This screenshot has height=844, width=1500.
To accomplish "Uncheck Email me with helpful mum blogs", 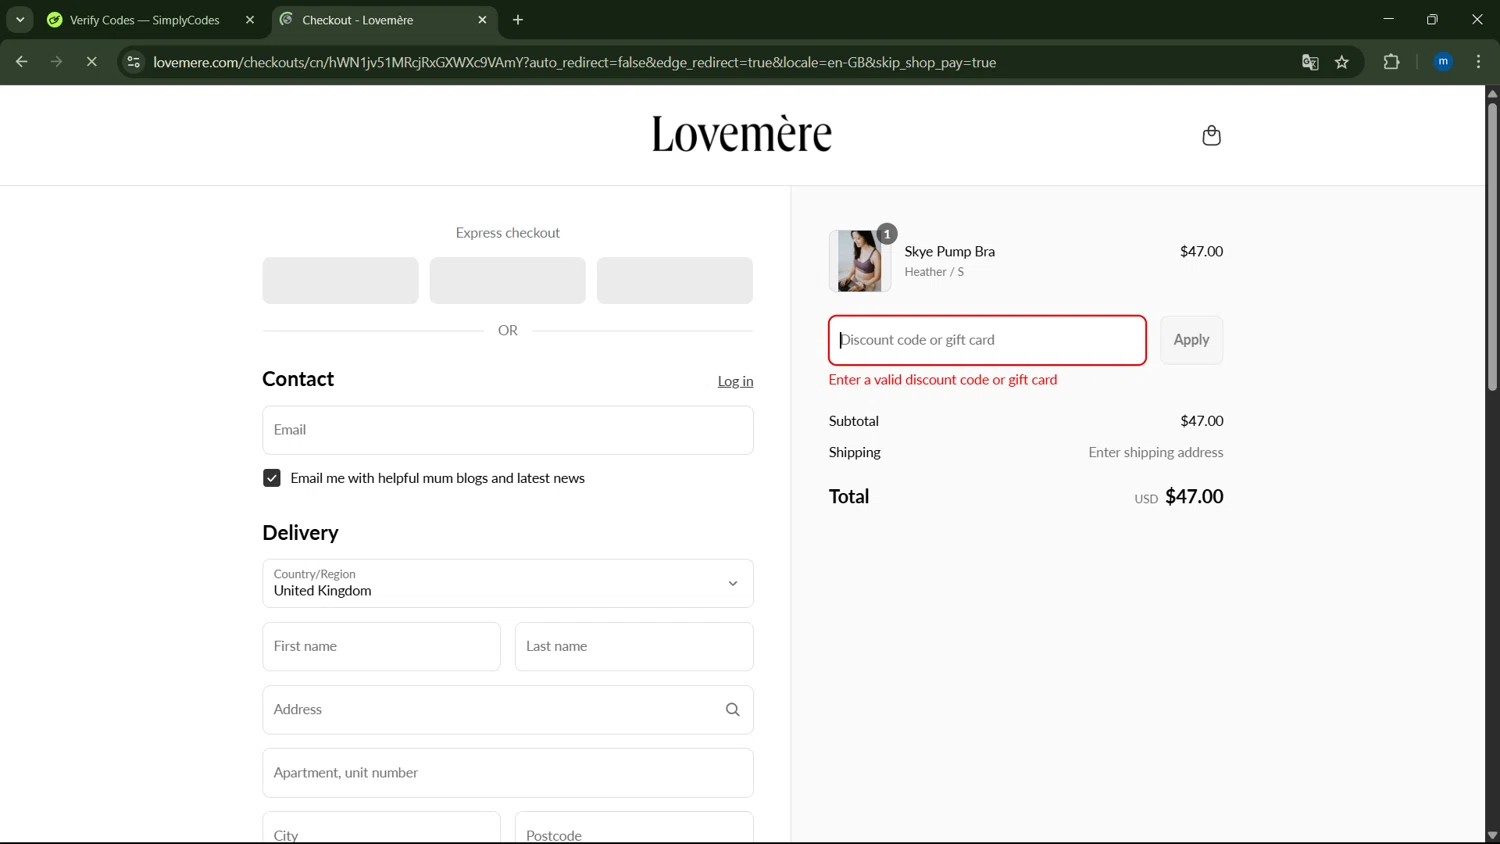I will click(x=272, y=478).
